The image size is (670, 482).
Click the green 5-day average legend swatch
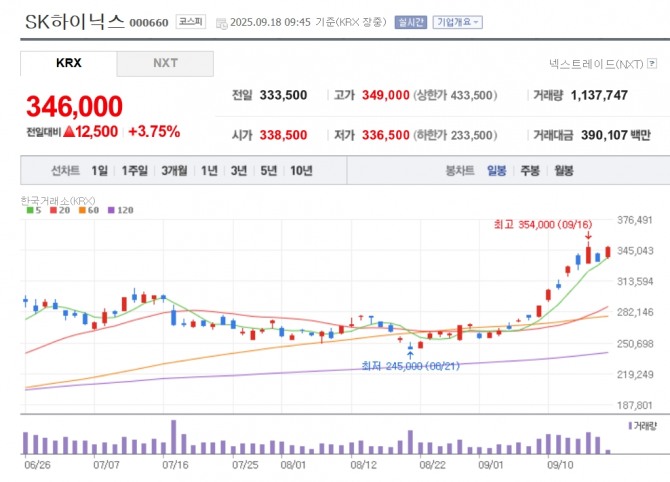[30, 210]
